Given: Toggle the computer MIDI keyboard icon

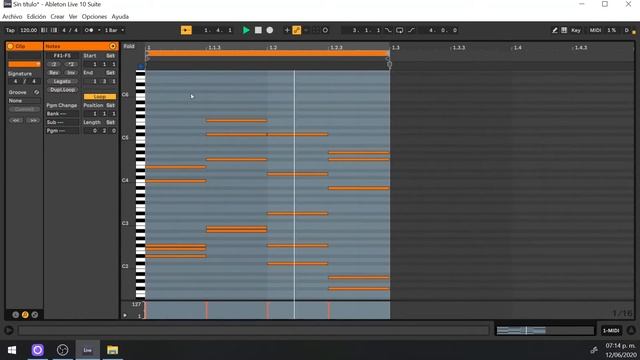Looking at the screenshot, I should click(564, 30).
